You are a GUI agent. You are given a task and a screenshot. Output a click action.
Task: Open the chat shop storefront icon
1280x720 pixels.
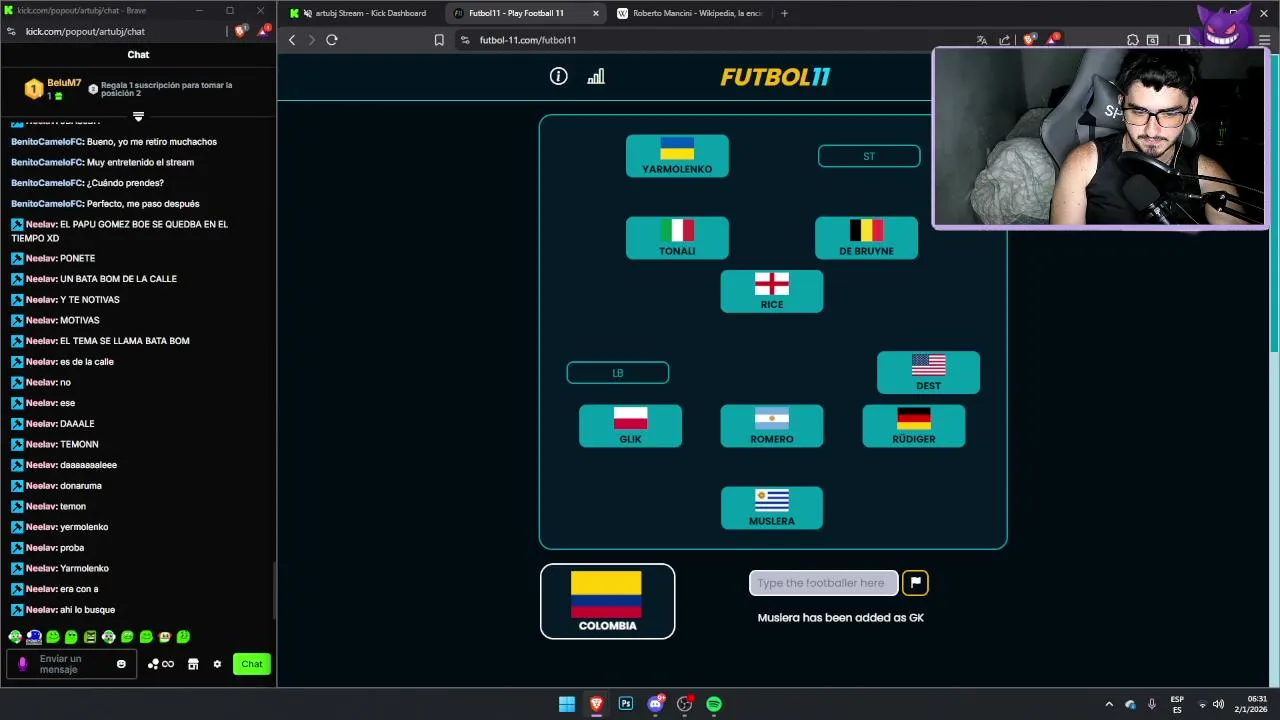point(193,664)
